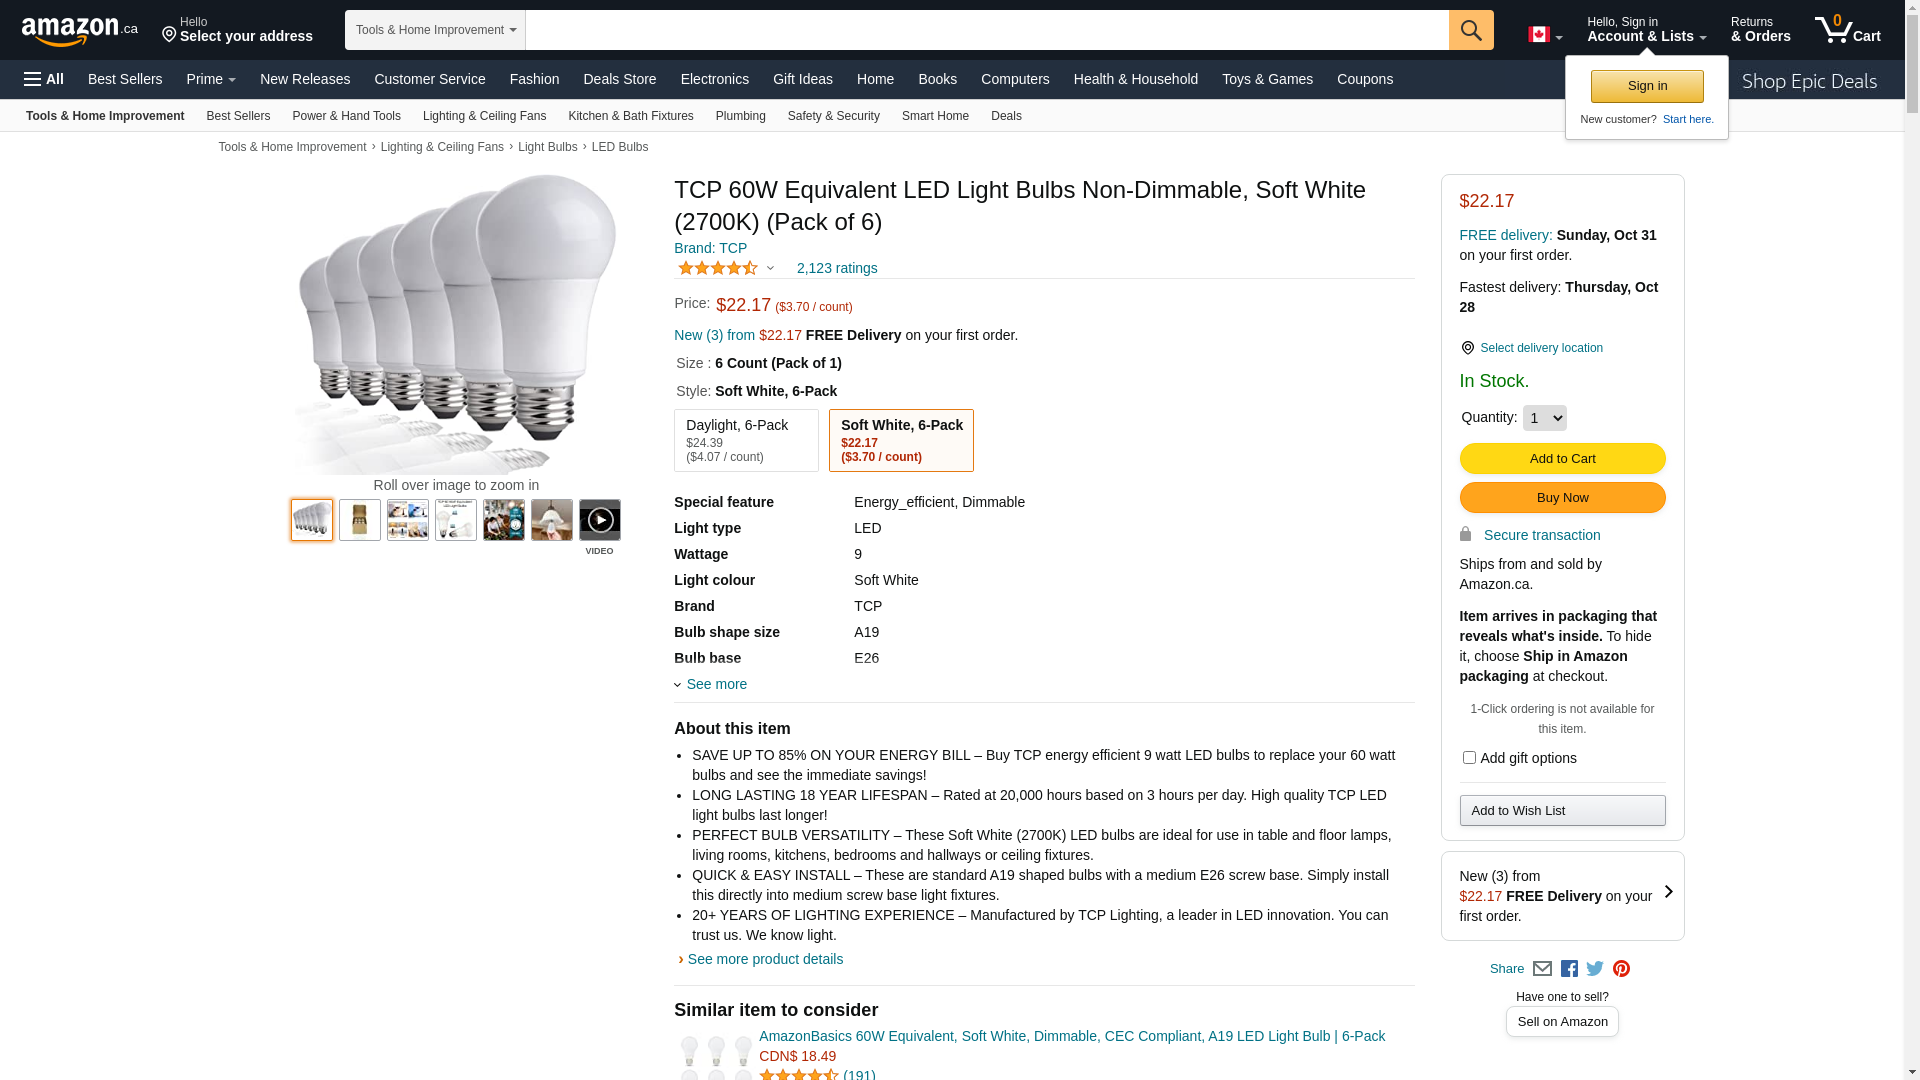Share via the Facebook icon
This screenshot has width=1920, height=1080.
[x=1569, y=969]
